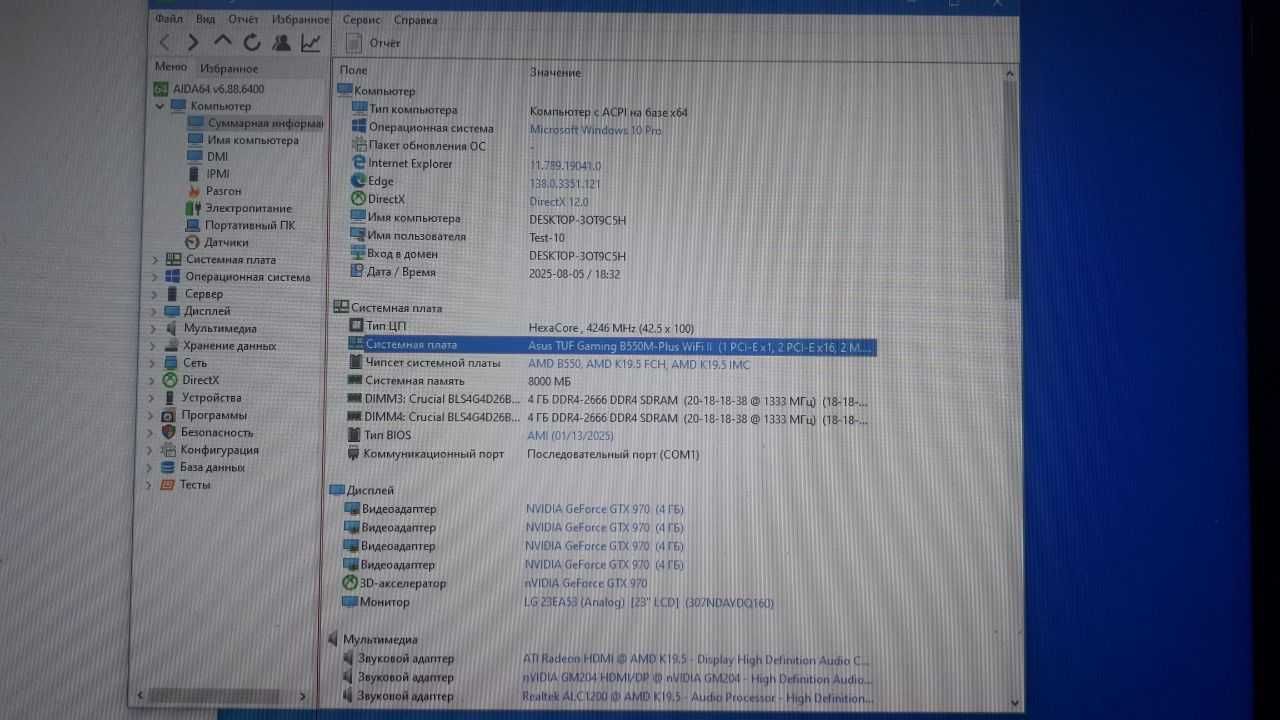1280x720 pixels.
Task: Select the highlighted Asus TUF Gaming B550M-Plus row
Action: (x=612, y=345)
